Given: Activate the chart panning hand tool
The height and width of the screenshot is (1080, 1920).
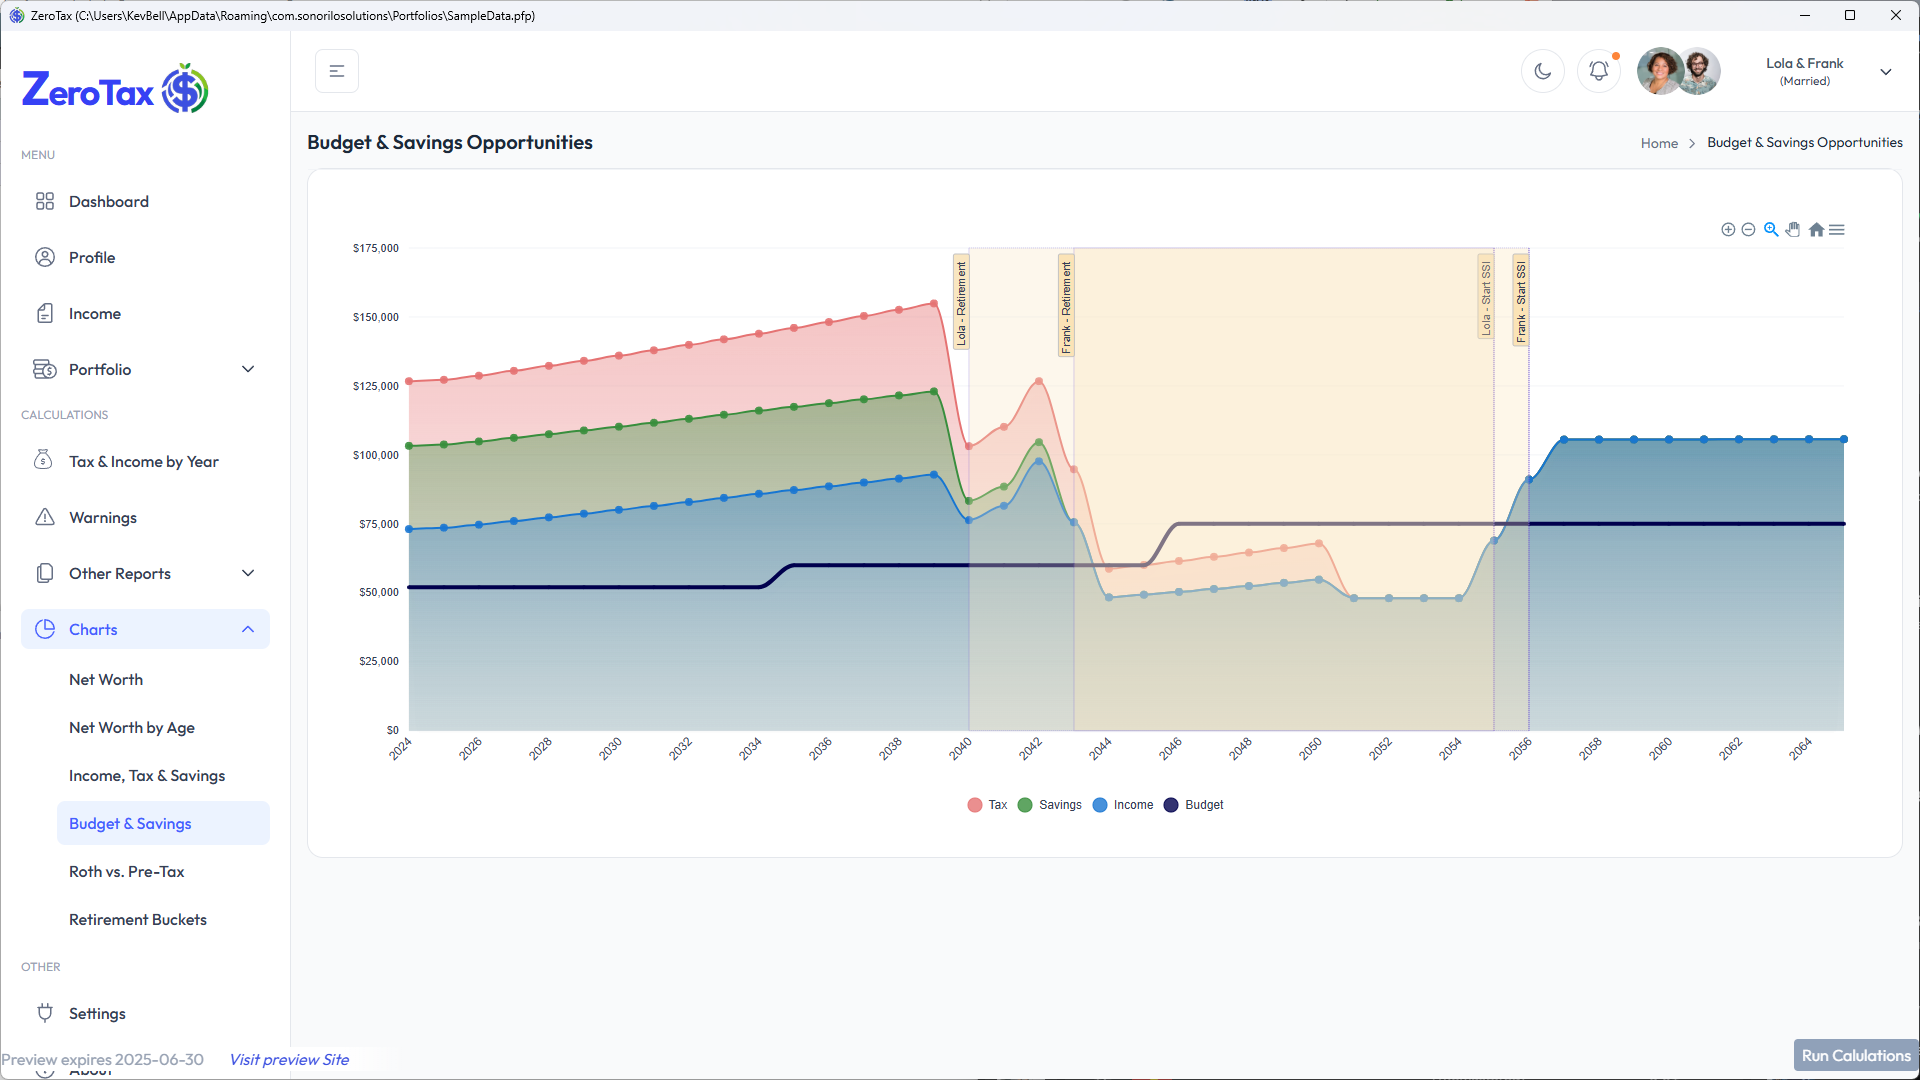Looking at the screenshot, I should tap(1793, 230).
